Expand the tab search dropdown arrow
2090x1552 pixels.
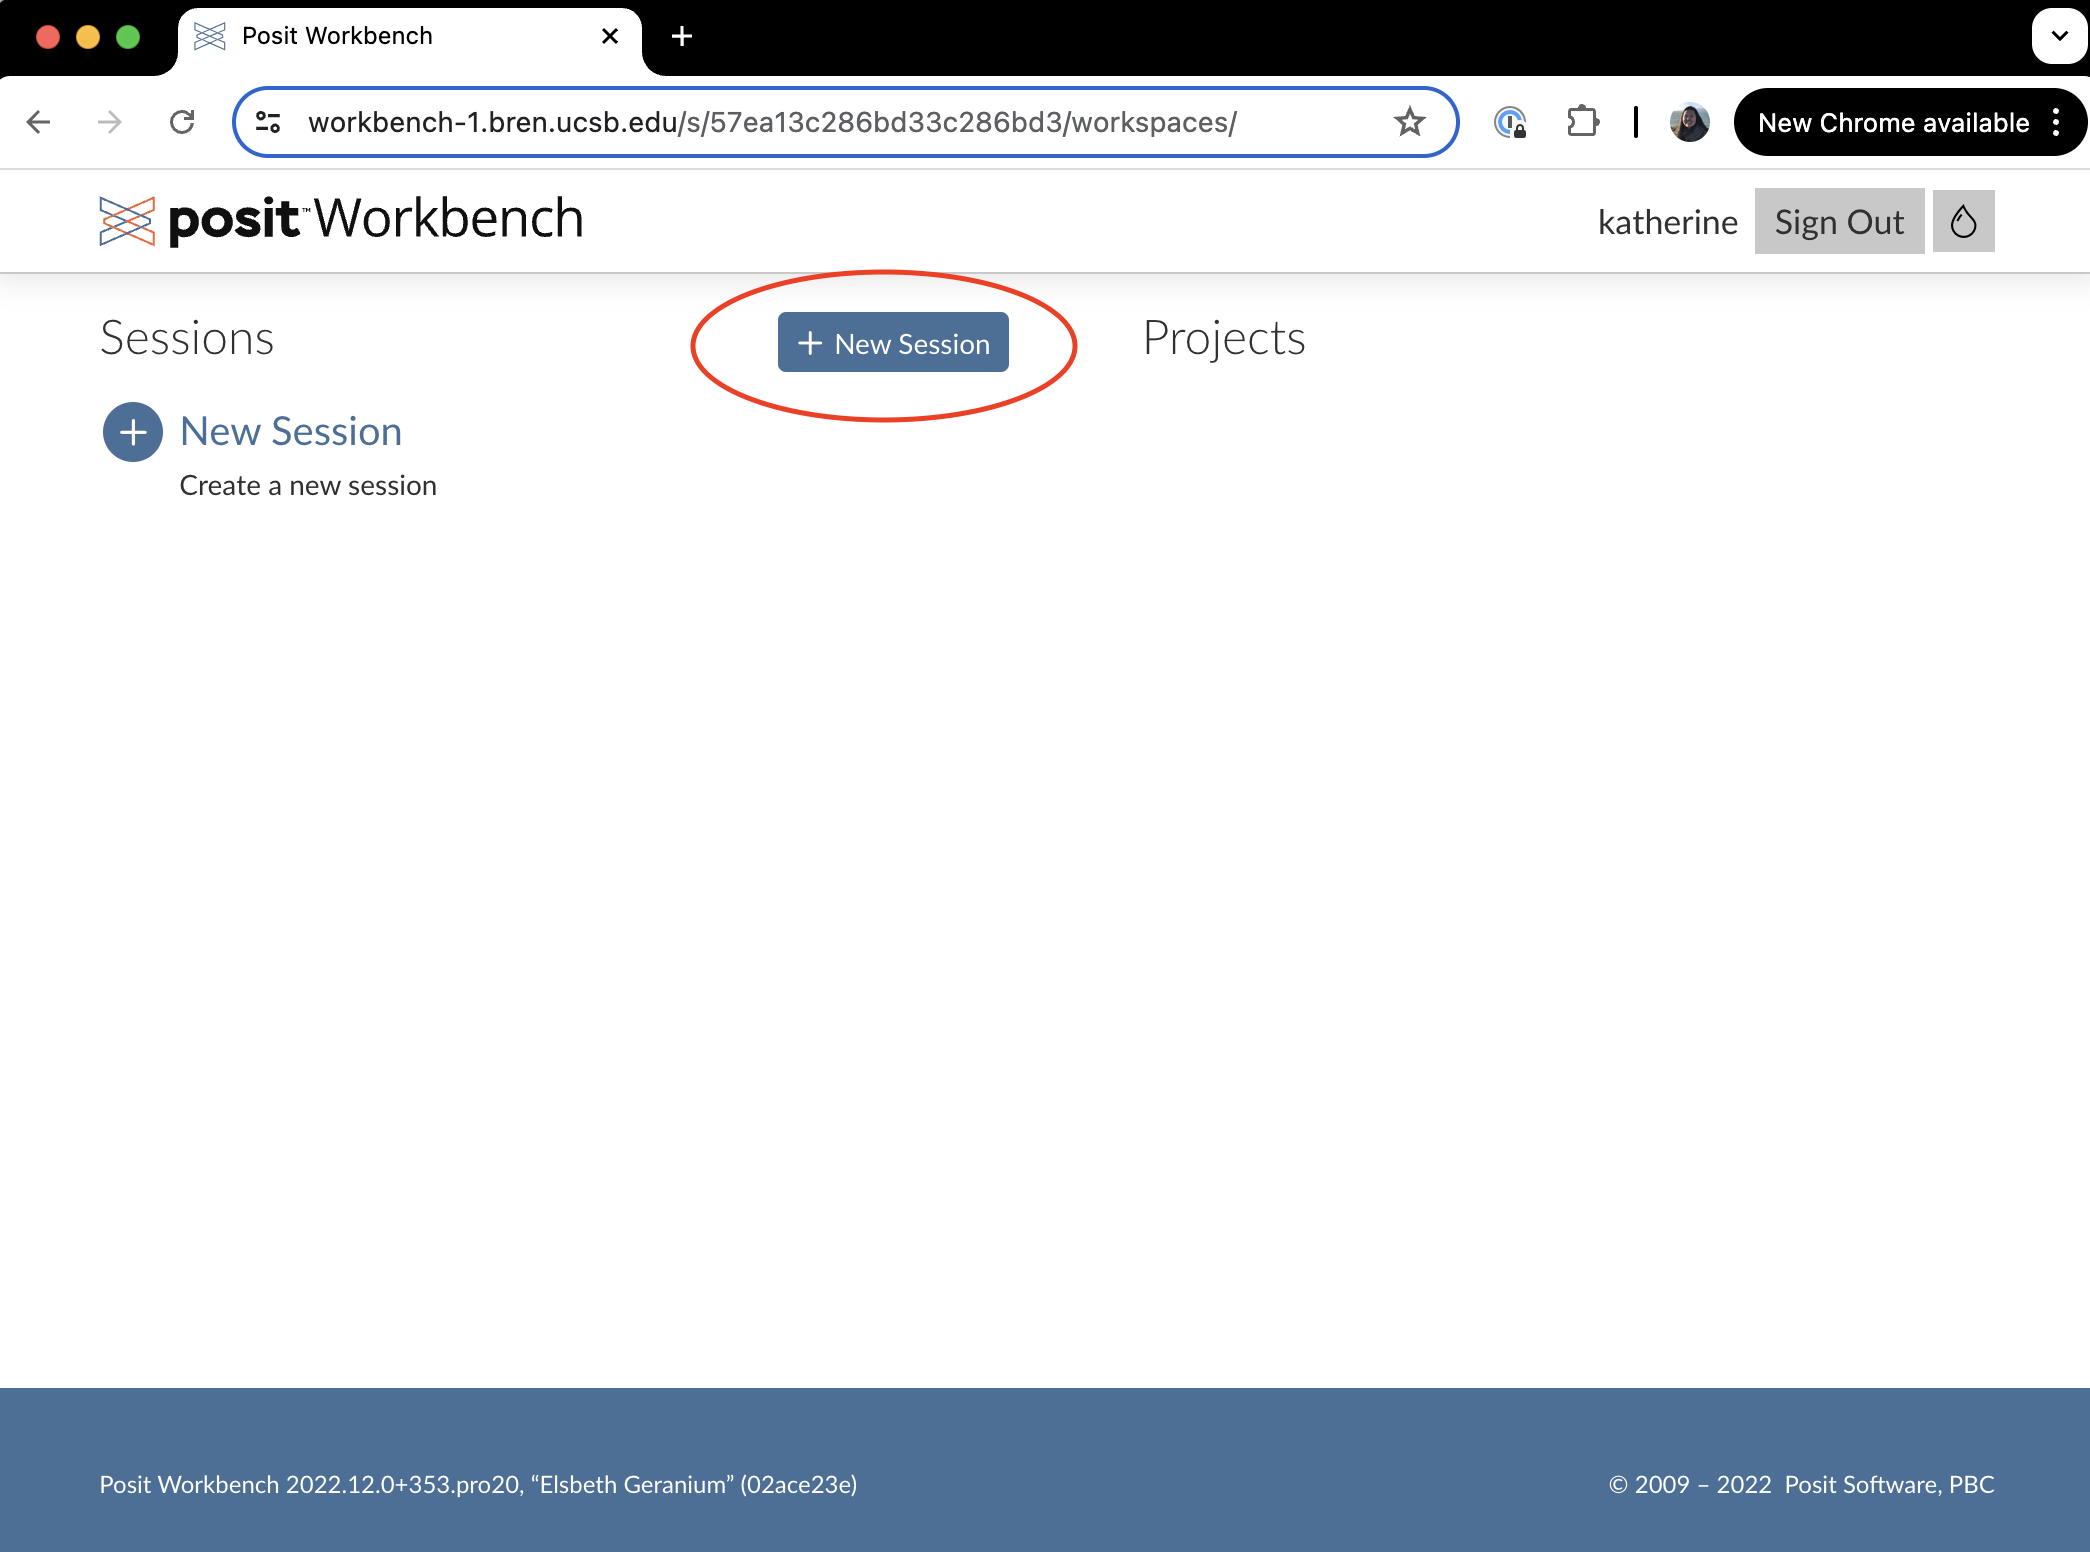click(x=2059, y=36)
